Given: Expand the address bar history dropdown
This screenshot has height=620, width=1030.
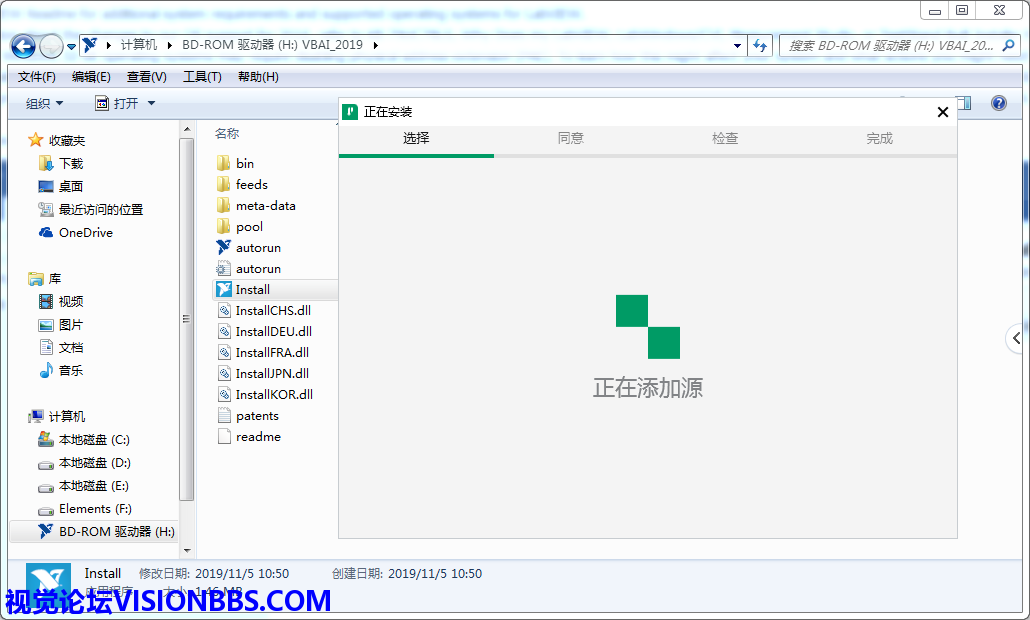Looking at the screenshot, I should click(737, 46).
